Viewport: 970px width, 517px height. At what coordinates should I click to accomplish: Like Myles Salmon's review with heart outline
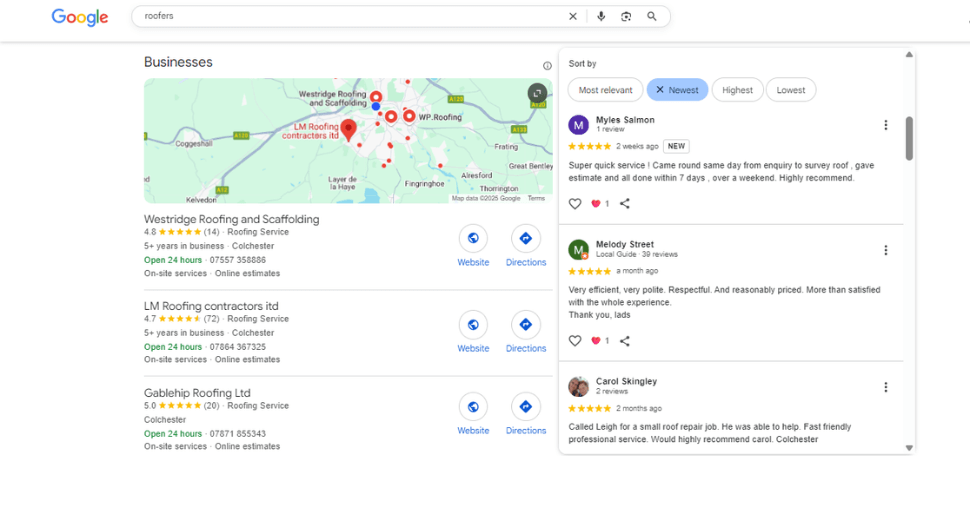(575, 203)
